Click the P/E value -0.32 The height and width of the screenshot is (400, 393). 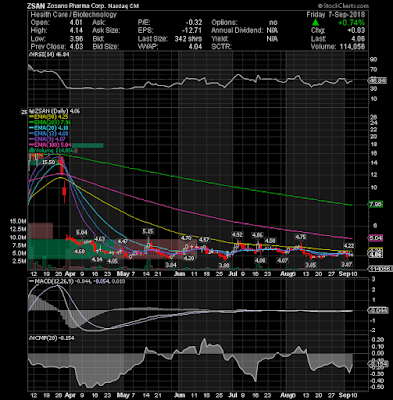coord(194,23)
